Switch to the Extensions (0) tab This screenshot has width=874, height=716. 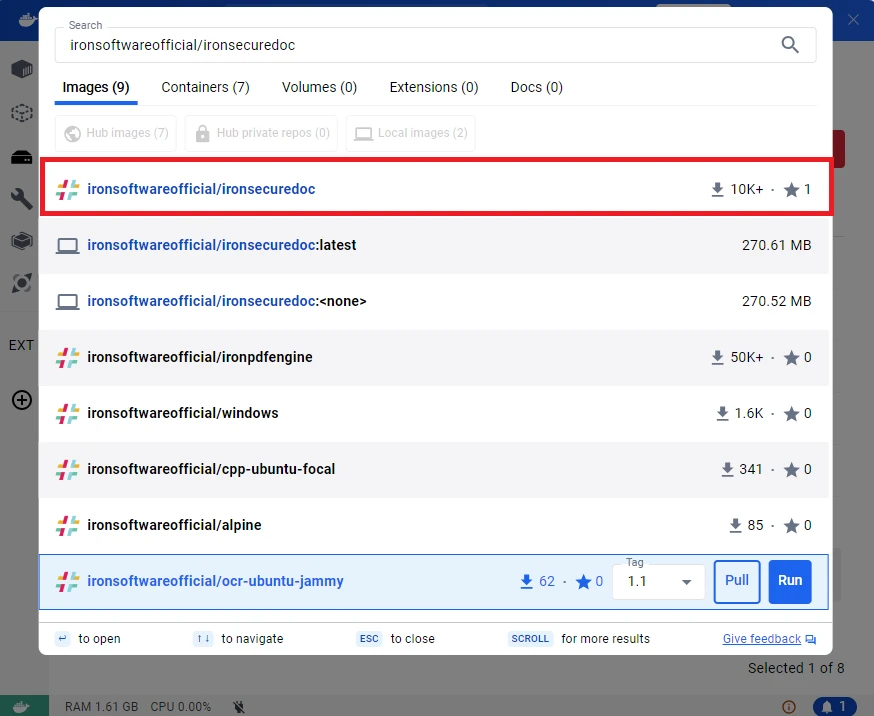coord(433,87)
